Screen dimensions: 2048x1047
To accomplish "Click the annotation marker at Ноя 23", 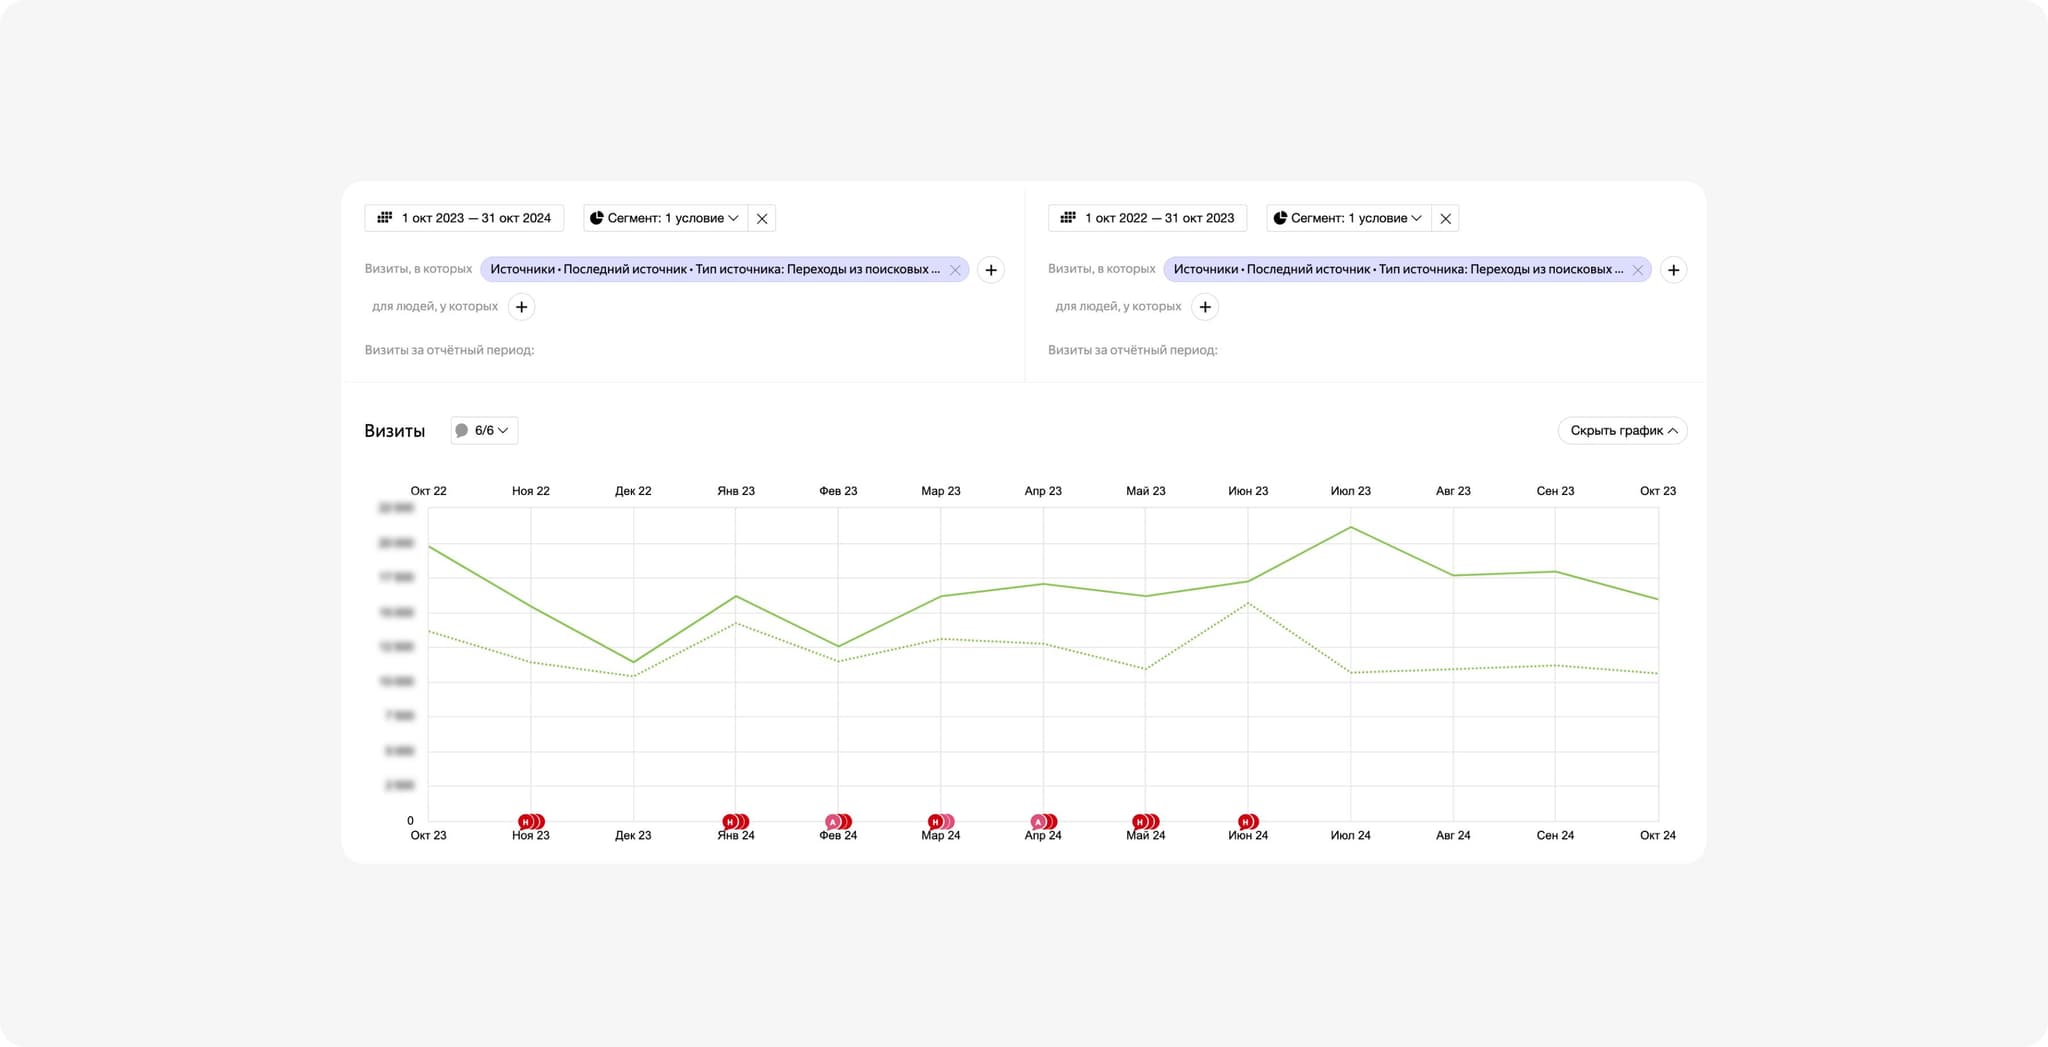I will click(527, 822).
